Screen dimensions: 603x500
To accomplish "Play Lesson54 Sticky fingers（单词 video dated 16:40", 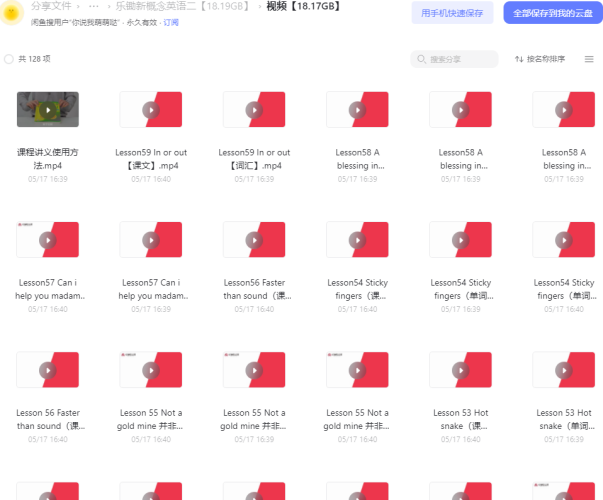I will coord(564,240).
